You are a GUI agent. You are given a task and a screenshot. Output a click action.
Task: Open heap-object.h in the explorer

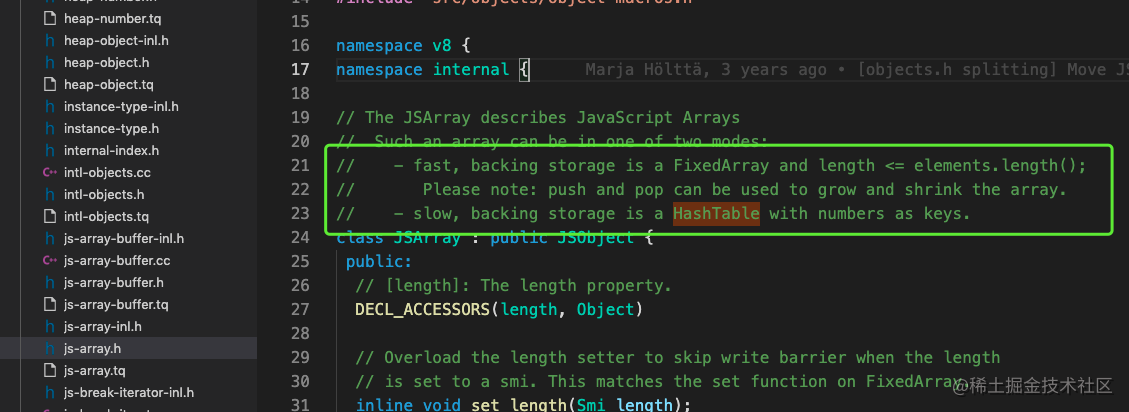pos(106,62)
